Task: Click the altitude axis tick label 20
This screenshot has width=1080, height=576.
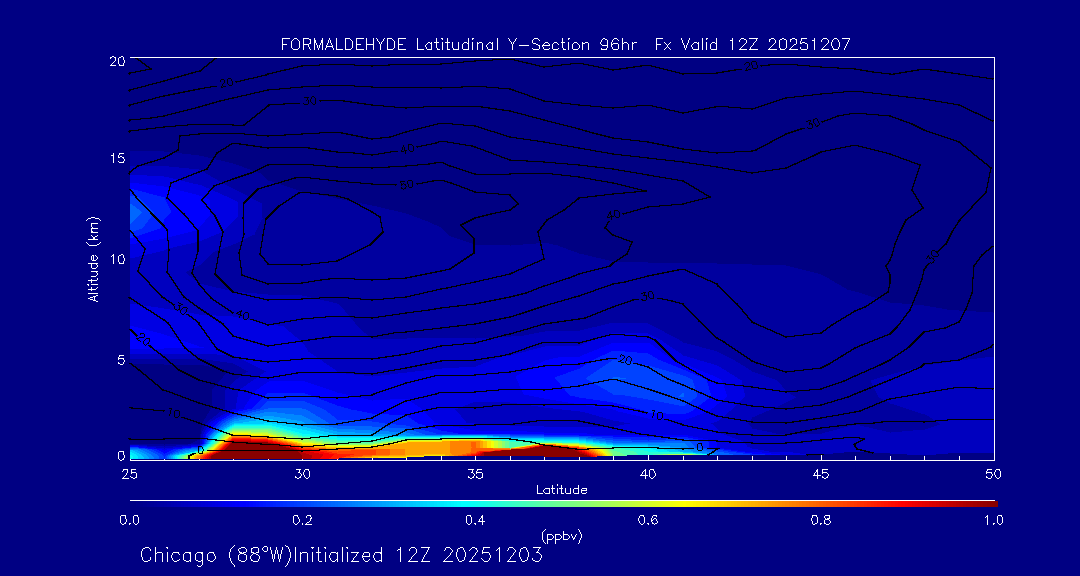Action: pos(116,60)
